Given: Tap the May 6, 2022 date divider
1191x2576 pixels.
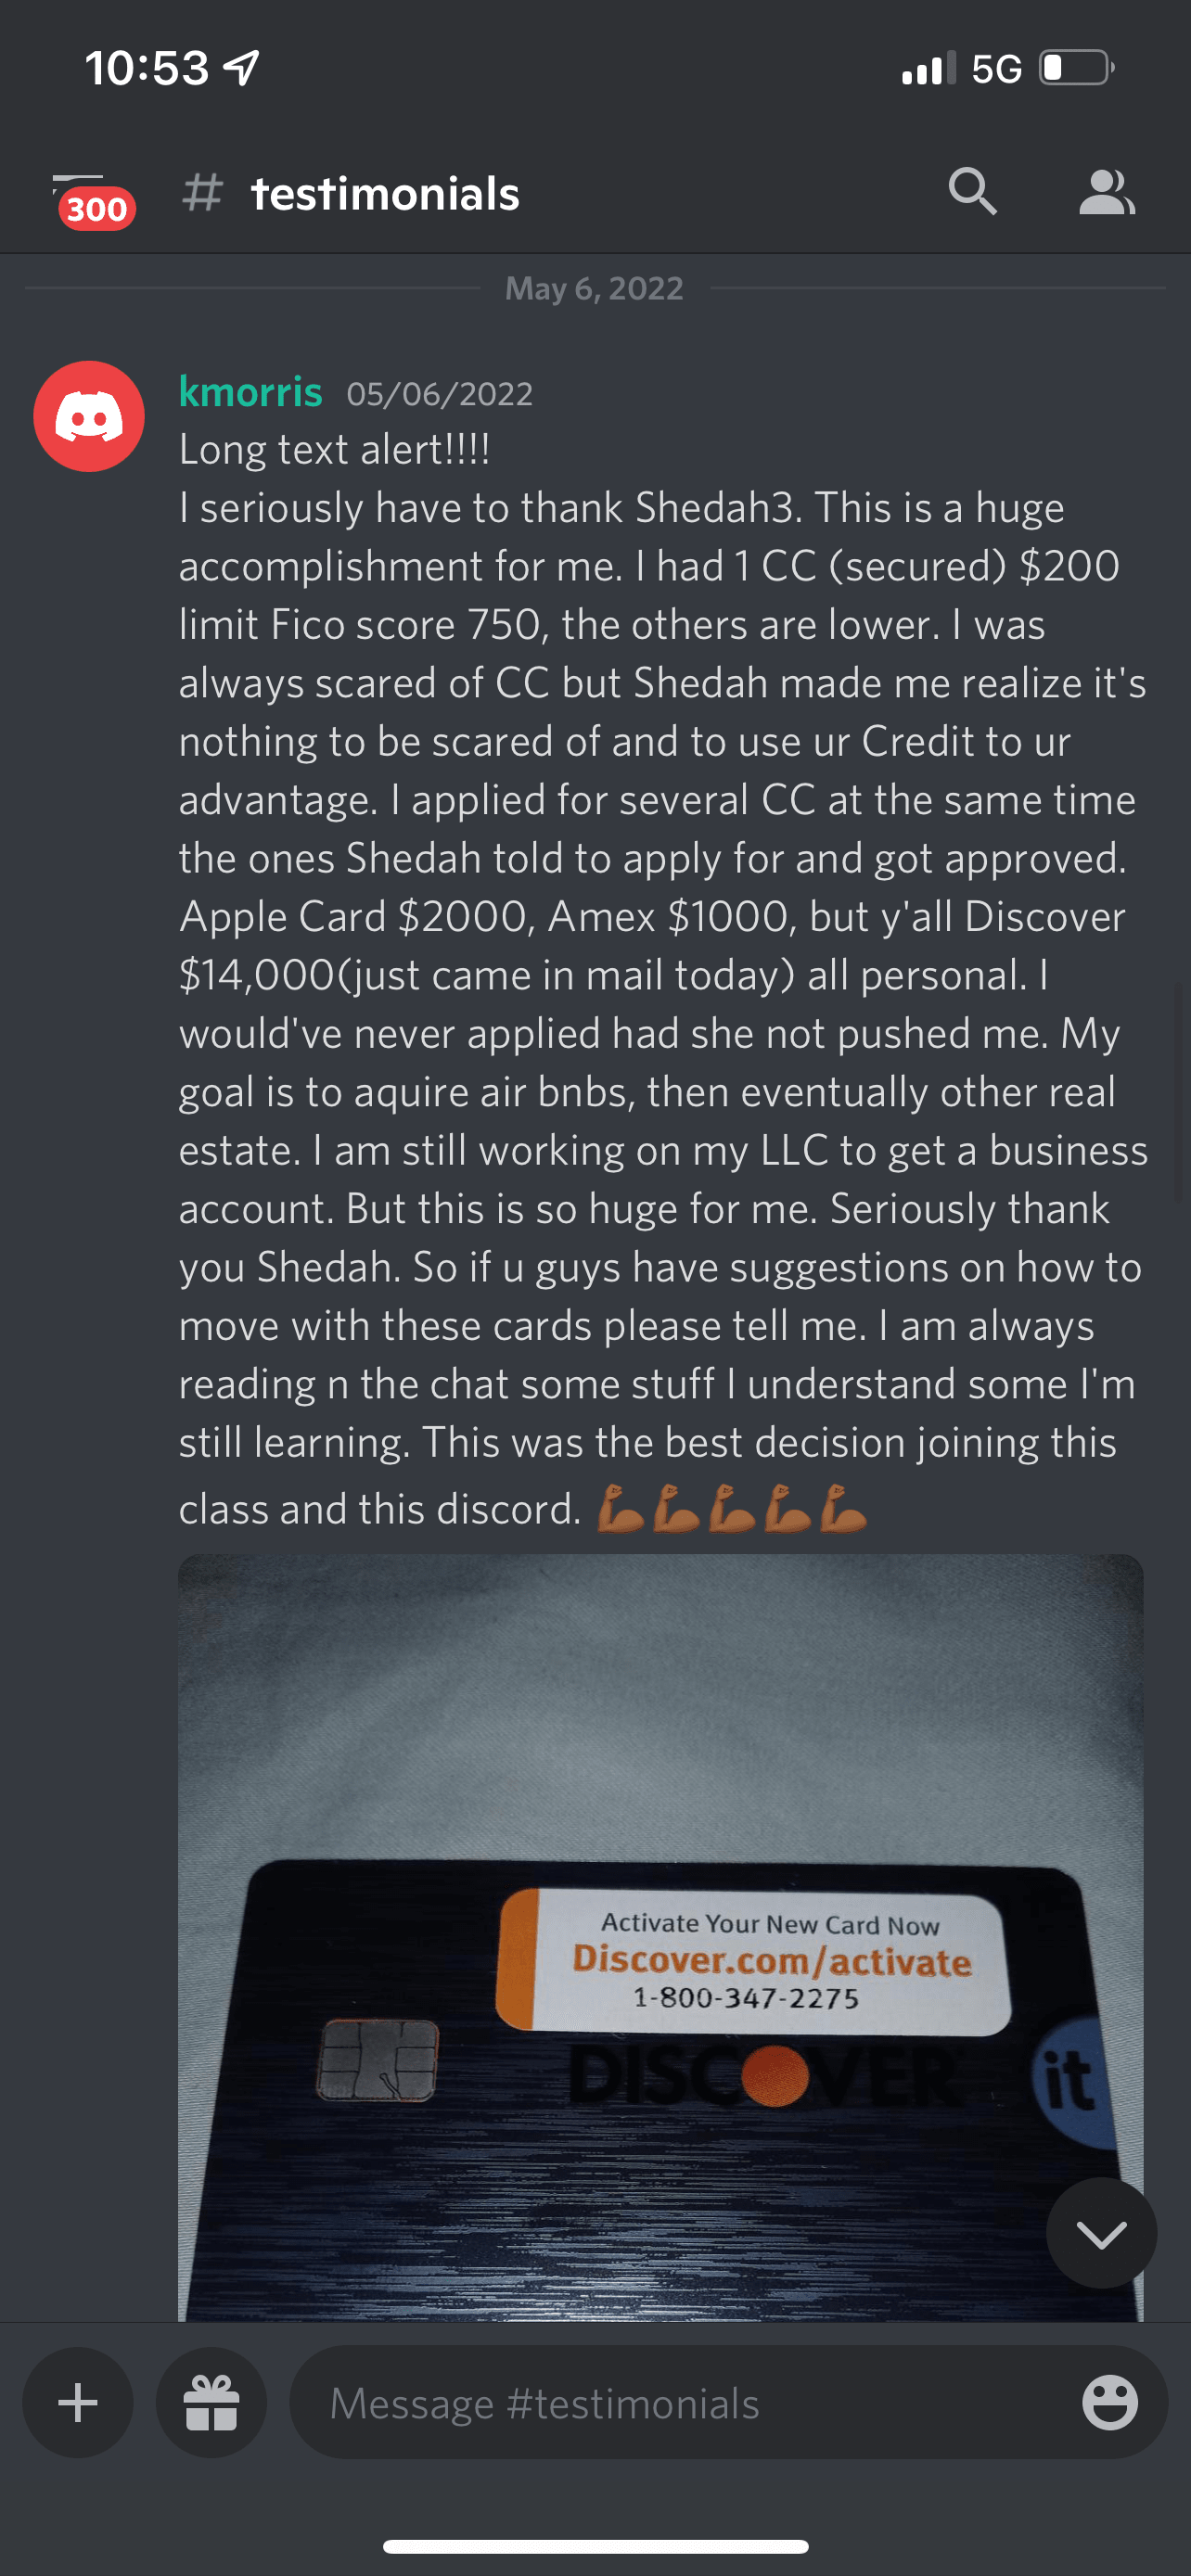Looking at the screenshot, I should click(x=595, y=288).
